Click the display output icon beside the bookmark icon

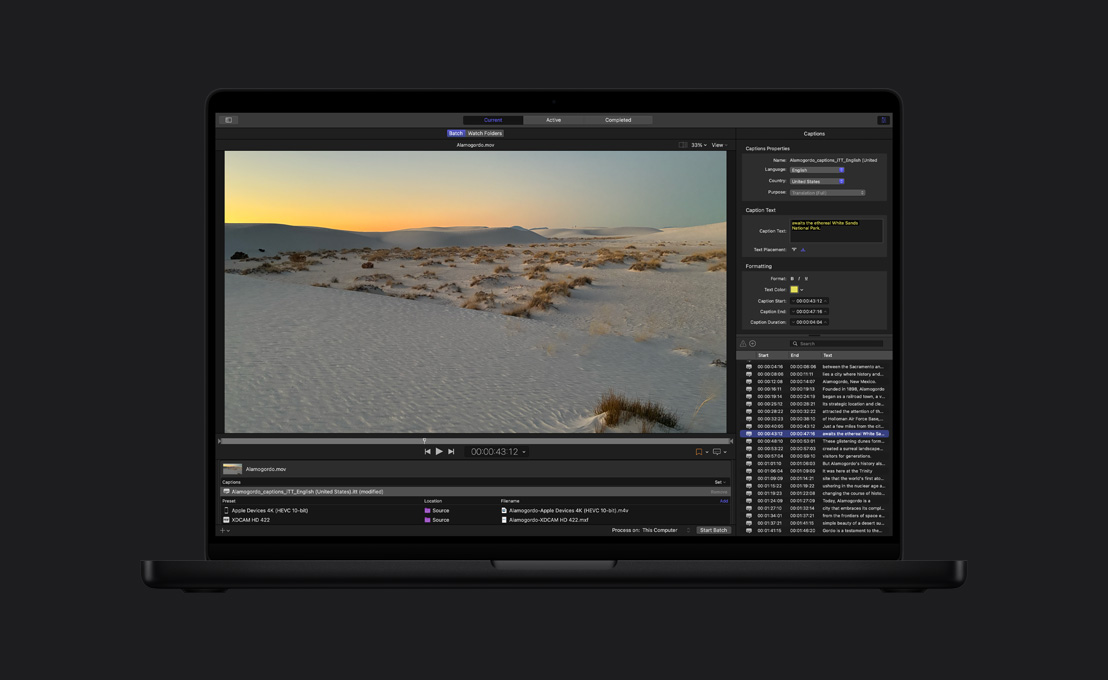pyautogui.click(x=717, y=451)
